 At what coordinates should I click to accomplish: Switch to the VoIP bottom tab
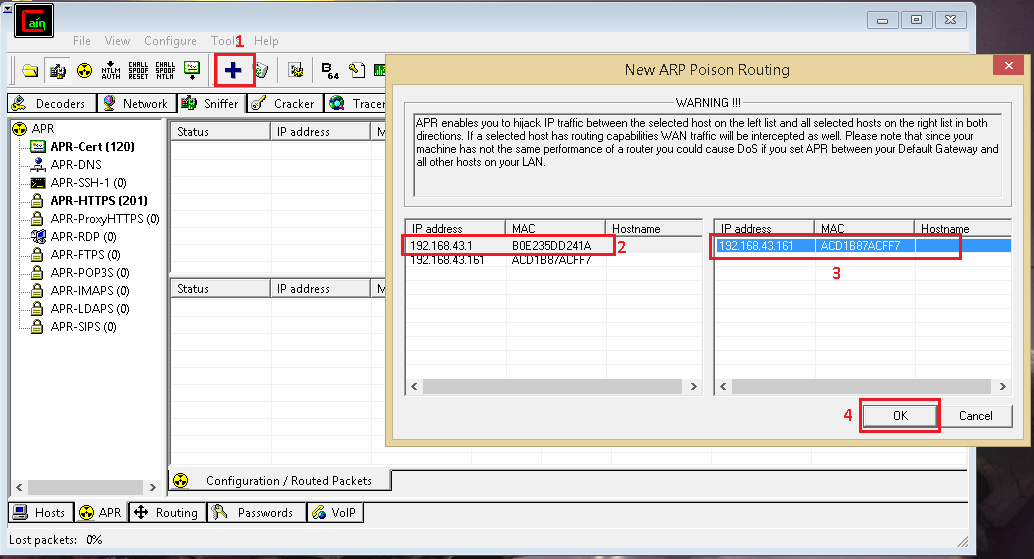pyautogui.click(x=335, y=513)
